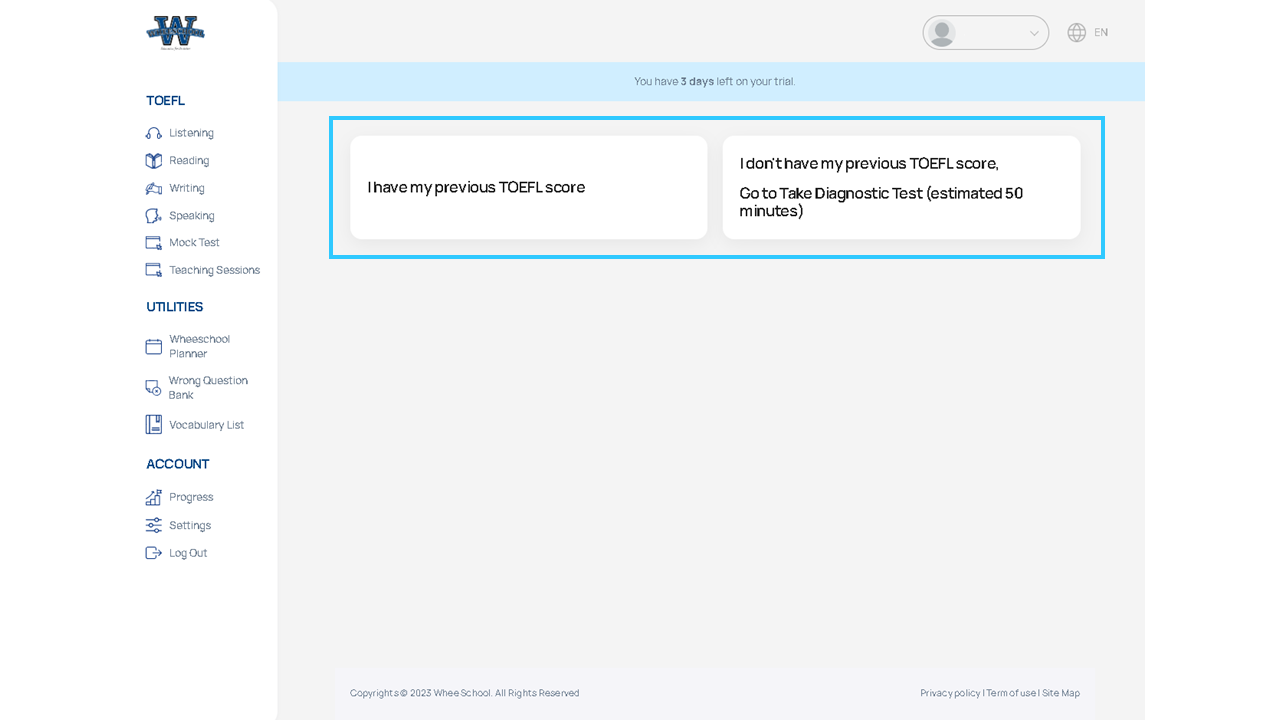
Task: Click the Speaking head icon
Action: click(x=153, y=216)
